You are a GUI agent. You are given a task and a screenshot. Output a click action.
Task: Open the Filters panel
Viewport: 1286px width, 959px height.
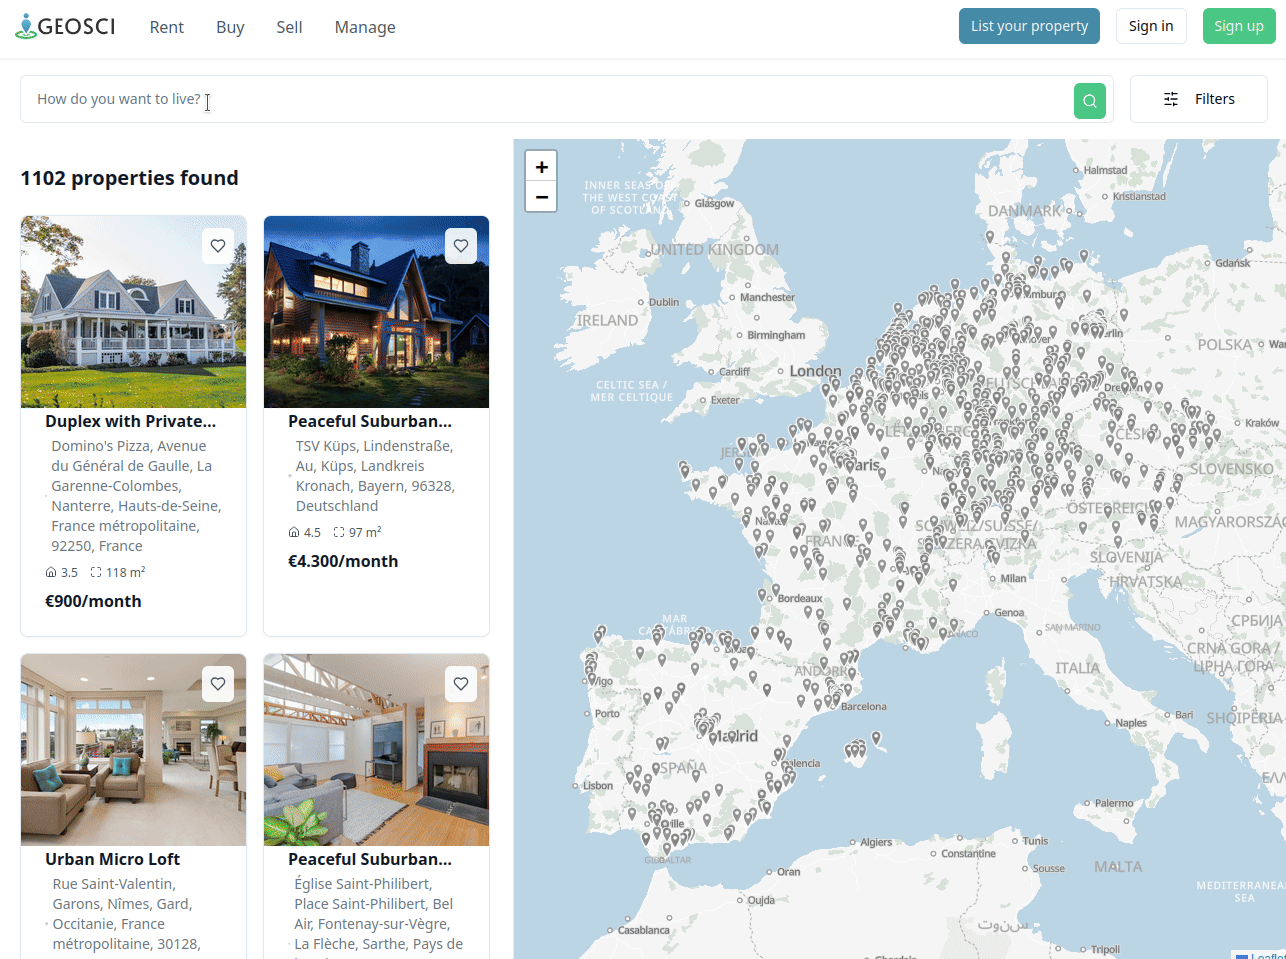click(1198, 99)
